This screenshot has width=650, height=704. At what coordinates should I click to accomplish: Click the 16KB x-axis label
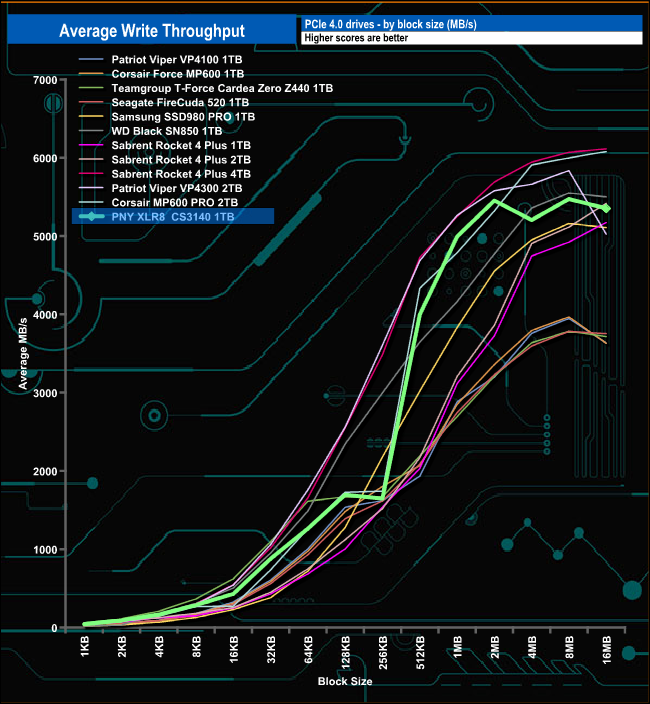(234, 649)
